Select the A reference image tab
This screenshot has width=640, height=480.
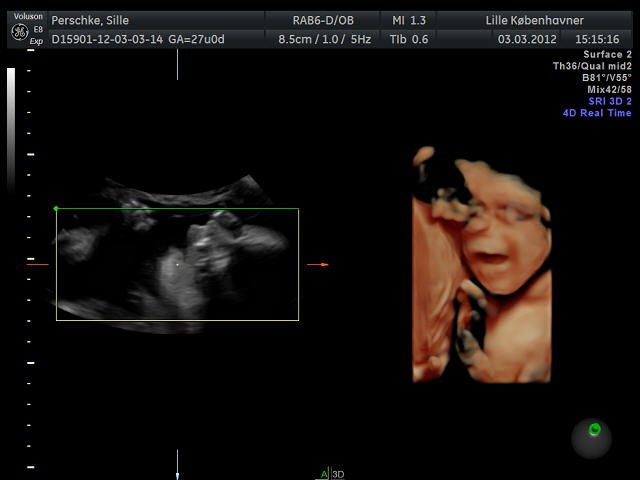coord(324,474)
